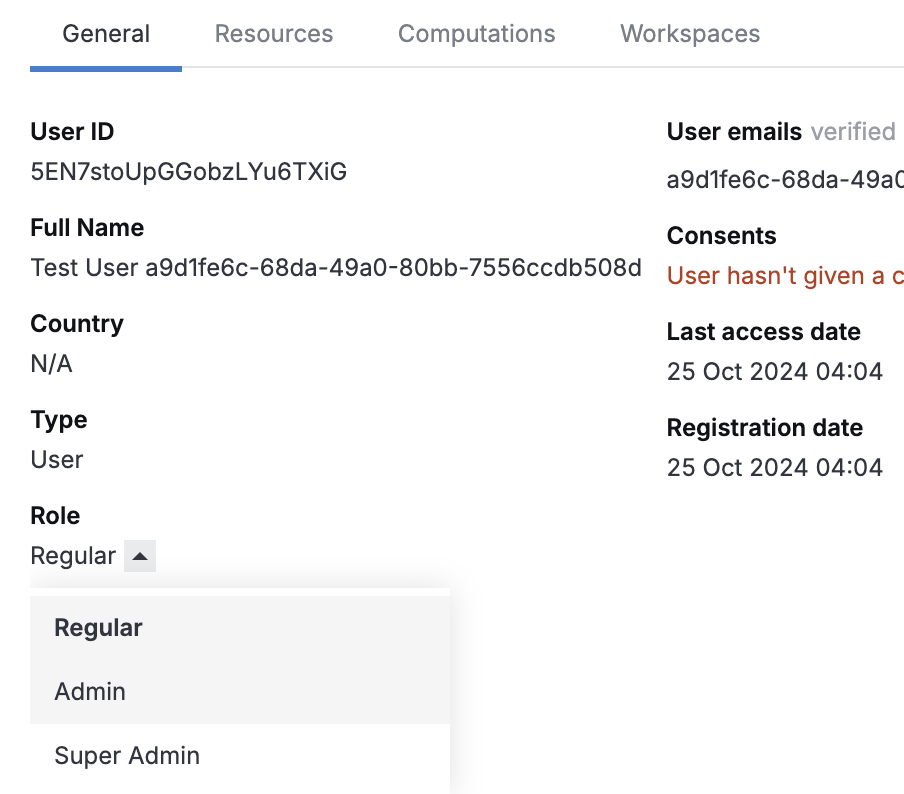Click the Registration date value

tap(775, 468)
